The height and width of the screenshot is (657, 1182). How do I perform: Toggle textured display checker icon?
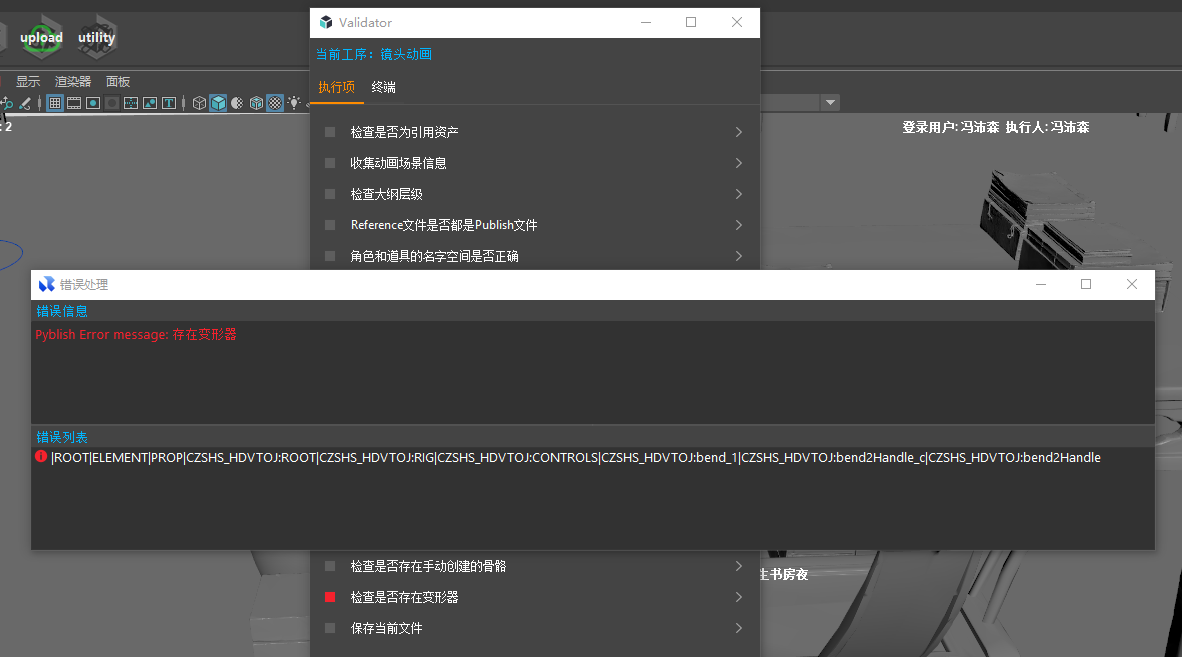pyautogui.click(x=274, y=103)
